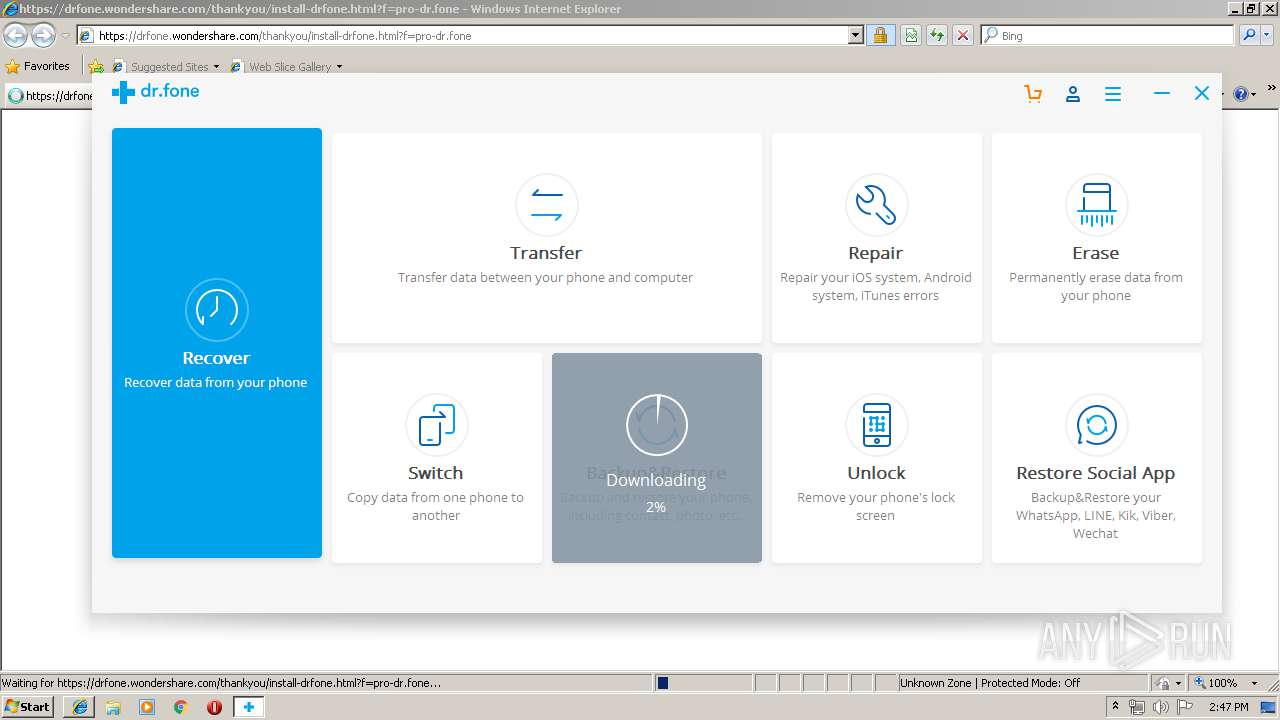This screenshot has width=1280, height=720.
Task: Click 'Unknown Zone | Protected Mode: Off' status
Action: 989,683
